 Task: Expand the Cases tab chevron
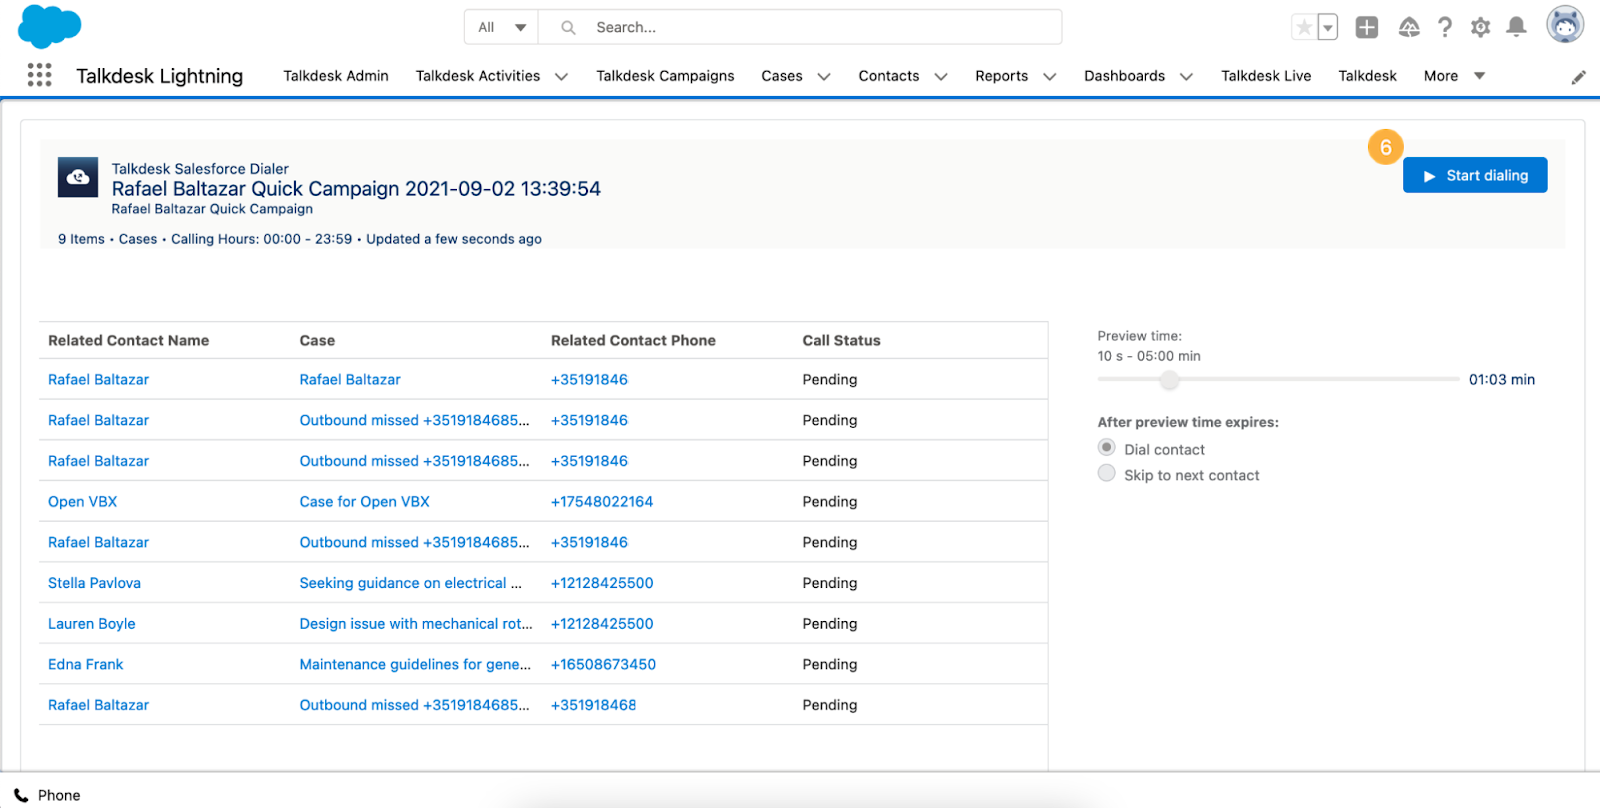pos(824,77)
